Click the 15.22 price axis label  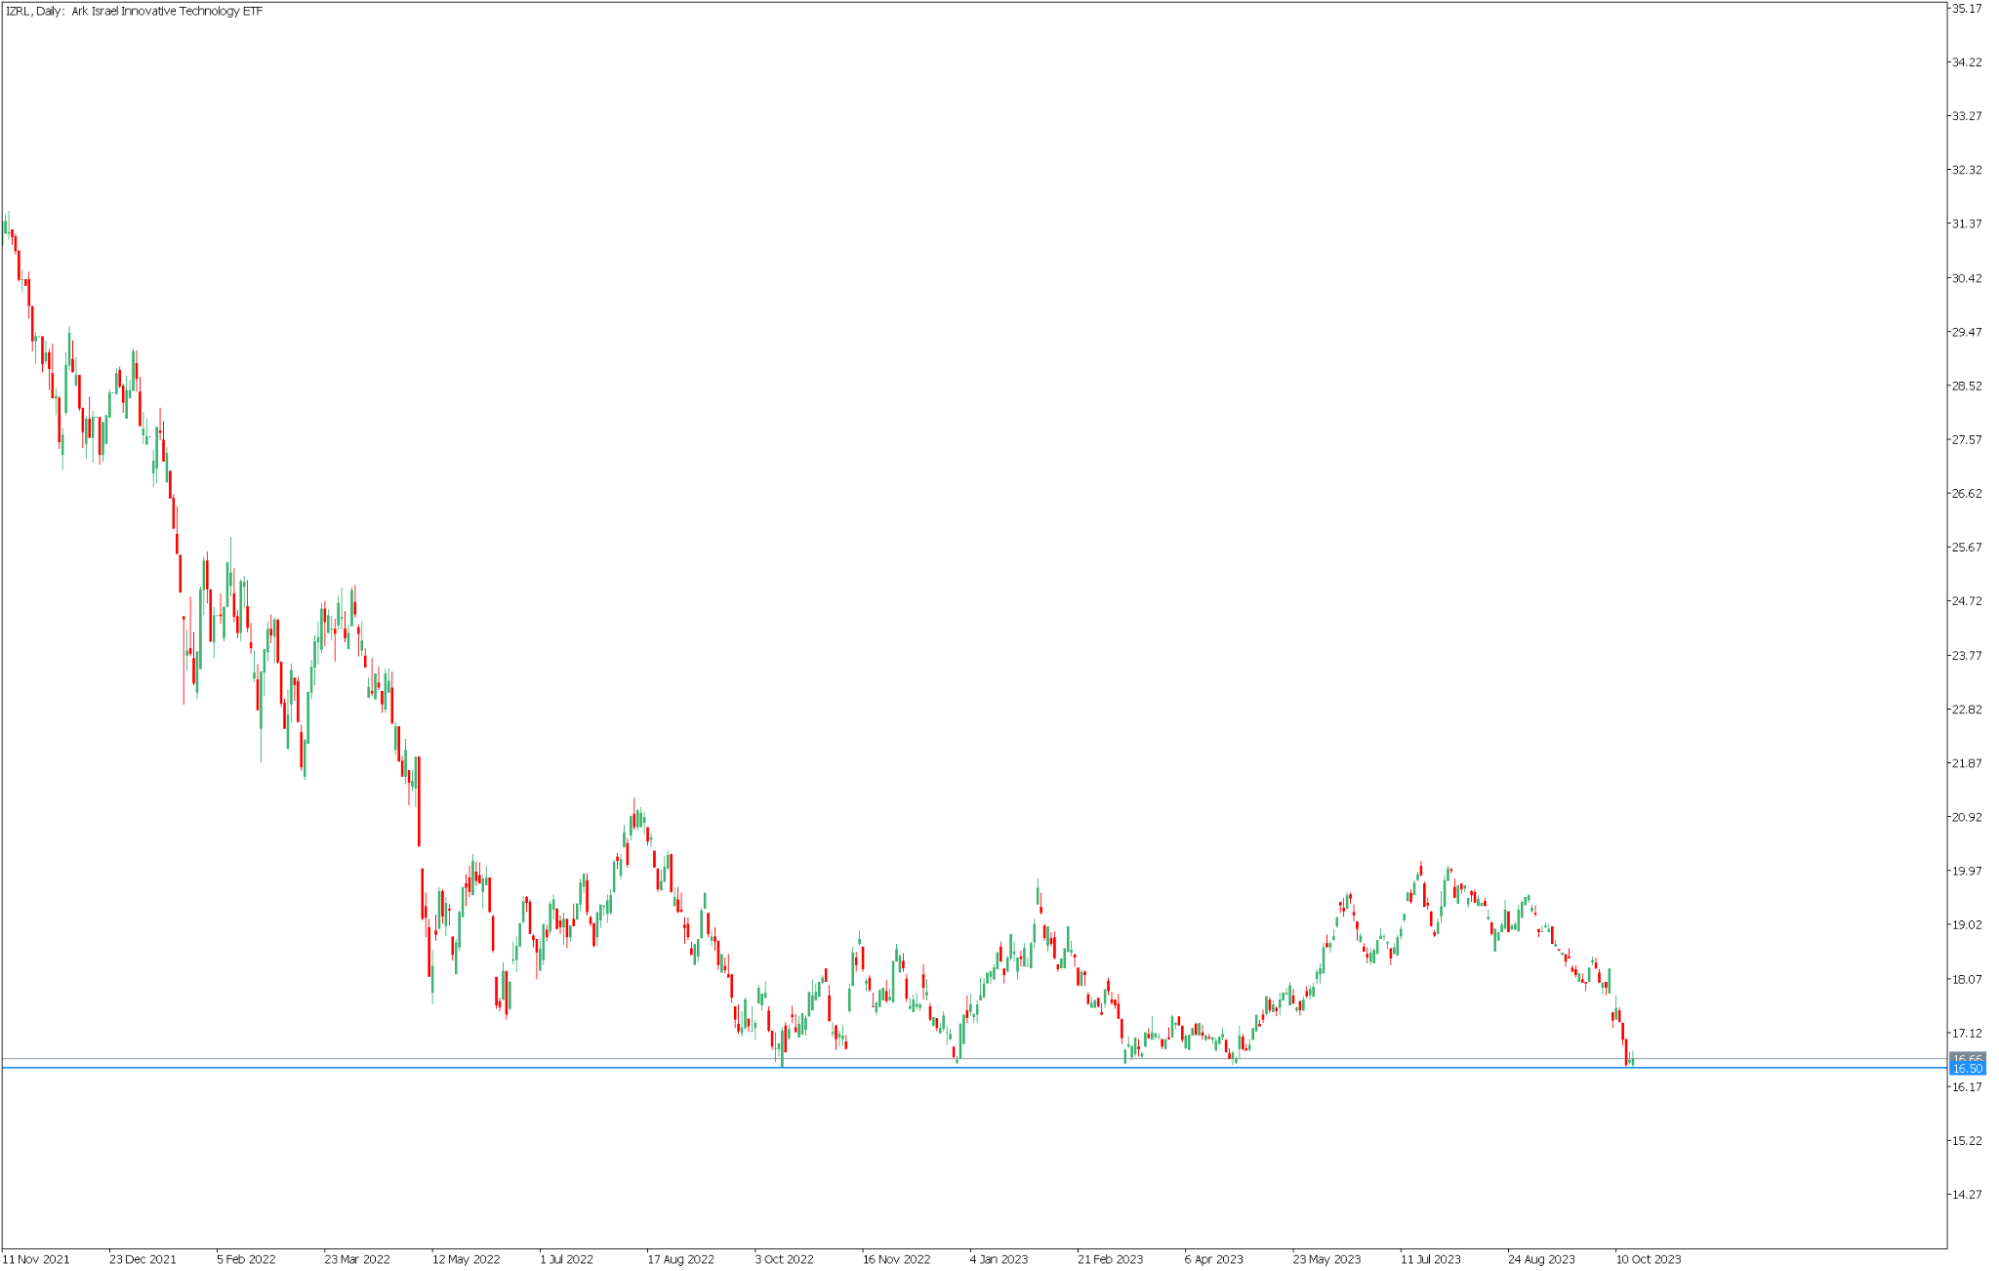pos(1967,1141)
